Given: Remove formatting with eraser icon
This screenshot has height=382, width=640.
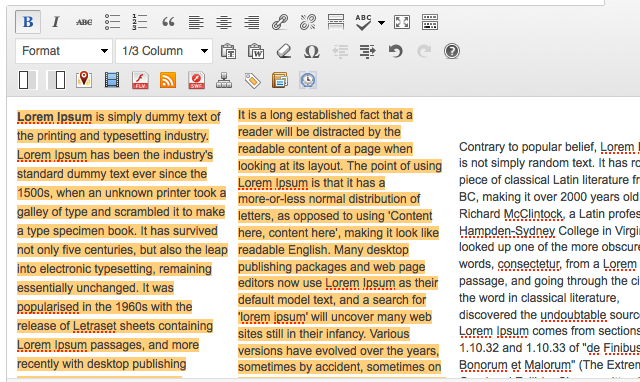Looking at the screenshot, I should [x=284, y=51].
